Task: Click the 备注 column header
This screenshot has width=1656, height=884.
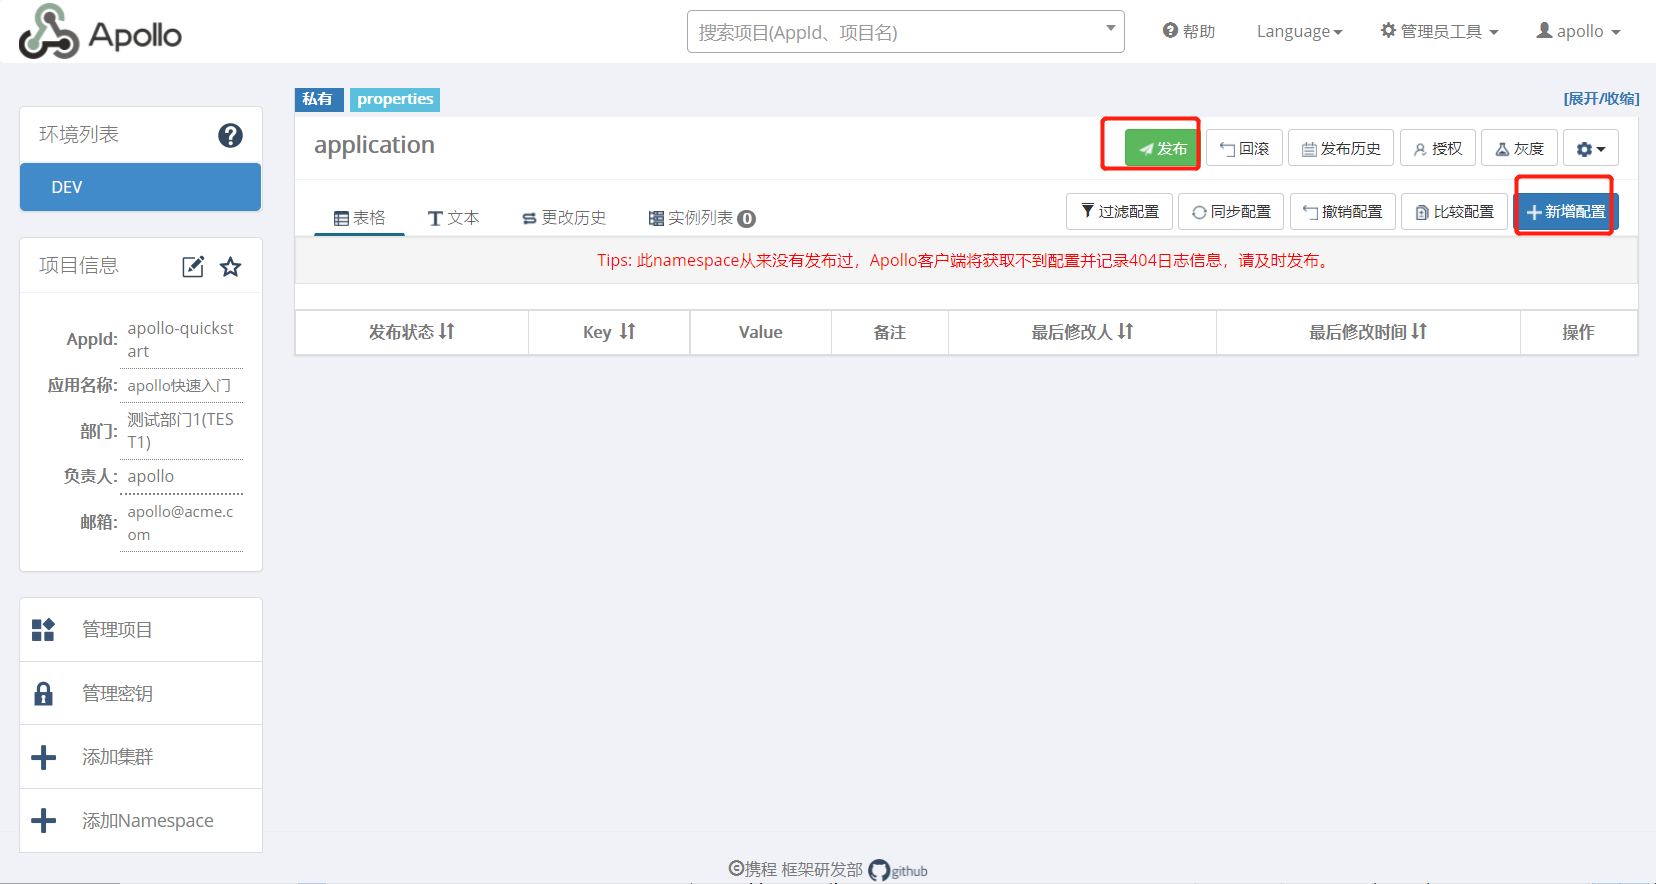Action: pos(890,332)
